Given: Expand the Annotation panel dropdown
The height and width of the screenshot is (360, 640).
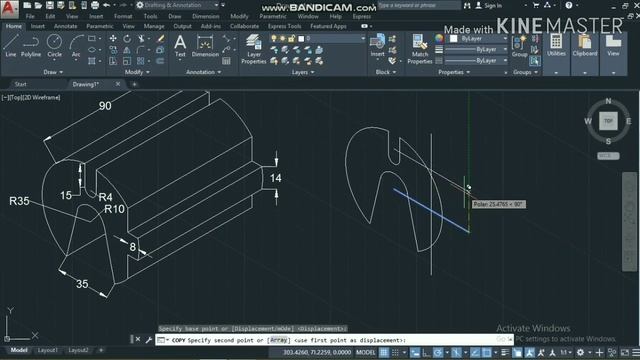Looking at the screenshot, I should [204, 72].
